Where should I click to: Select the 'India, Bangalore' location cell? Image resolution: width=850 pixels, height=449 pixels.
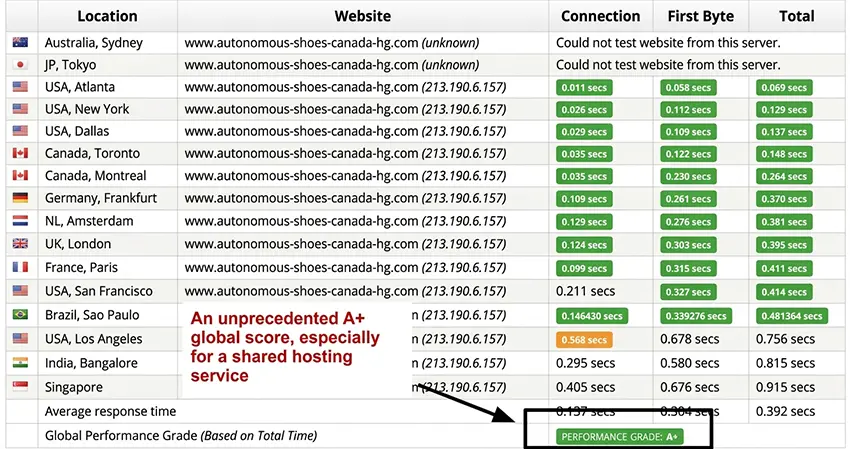click(107, 363)
